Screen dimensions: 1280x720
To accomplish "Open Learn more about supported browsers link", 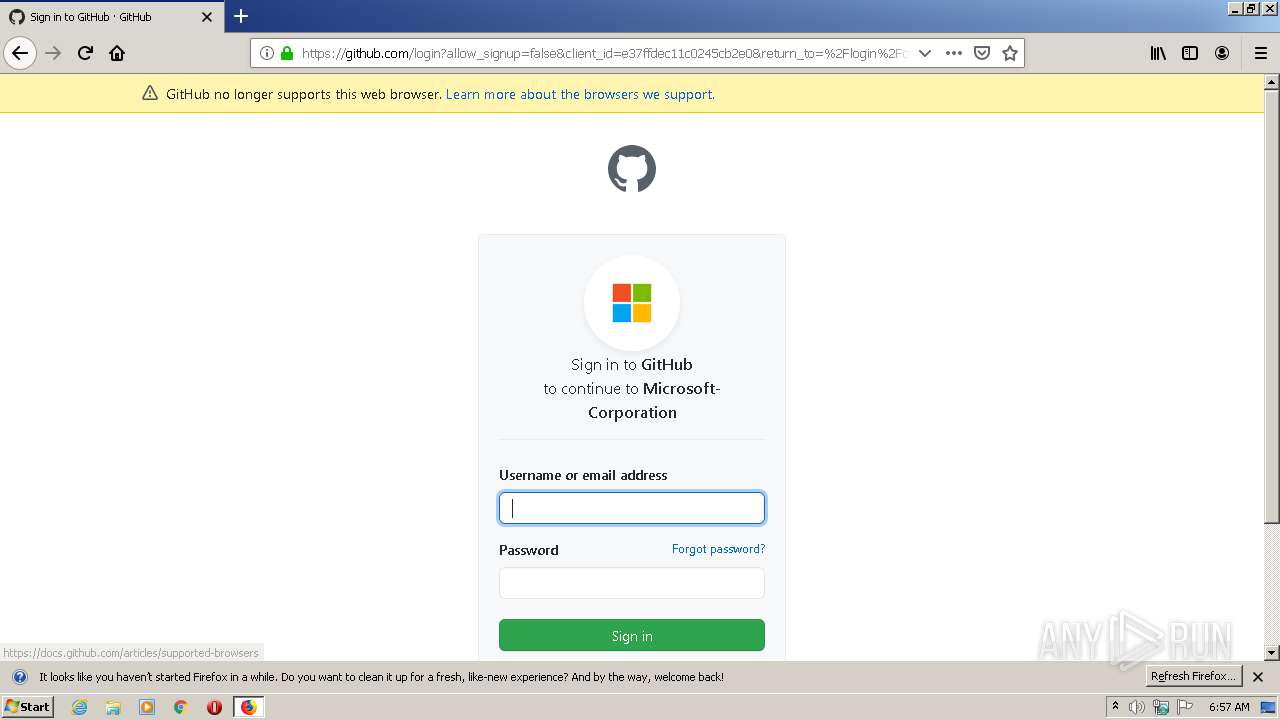I will pos(580,94).
